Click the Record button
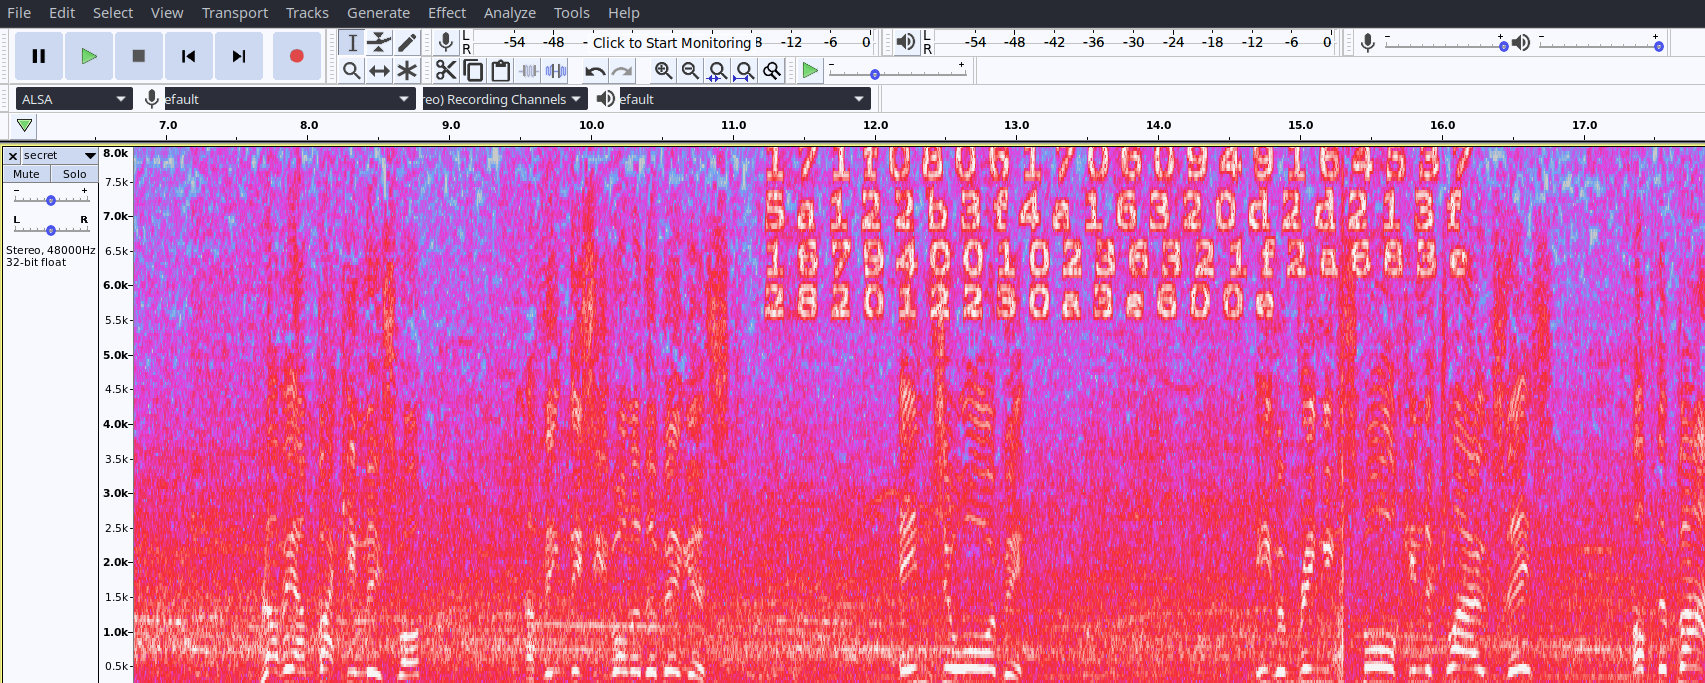The height and width of the screenshot is (683, 1705). click(x=296, y=56)
